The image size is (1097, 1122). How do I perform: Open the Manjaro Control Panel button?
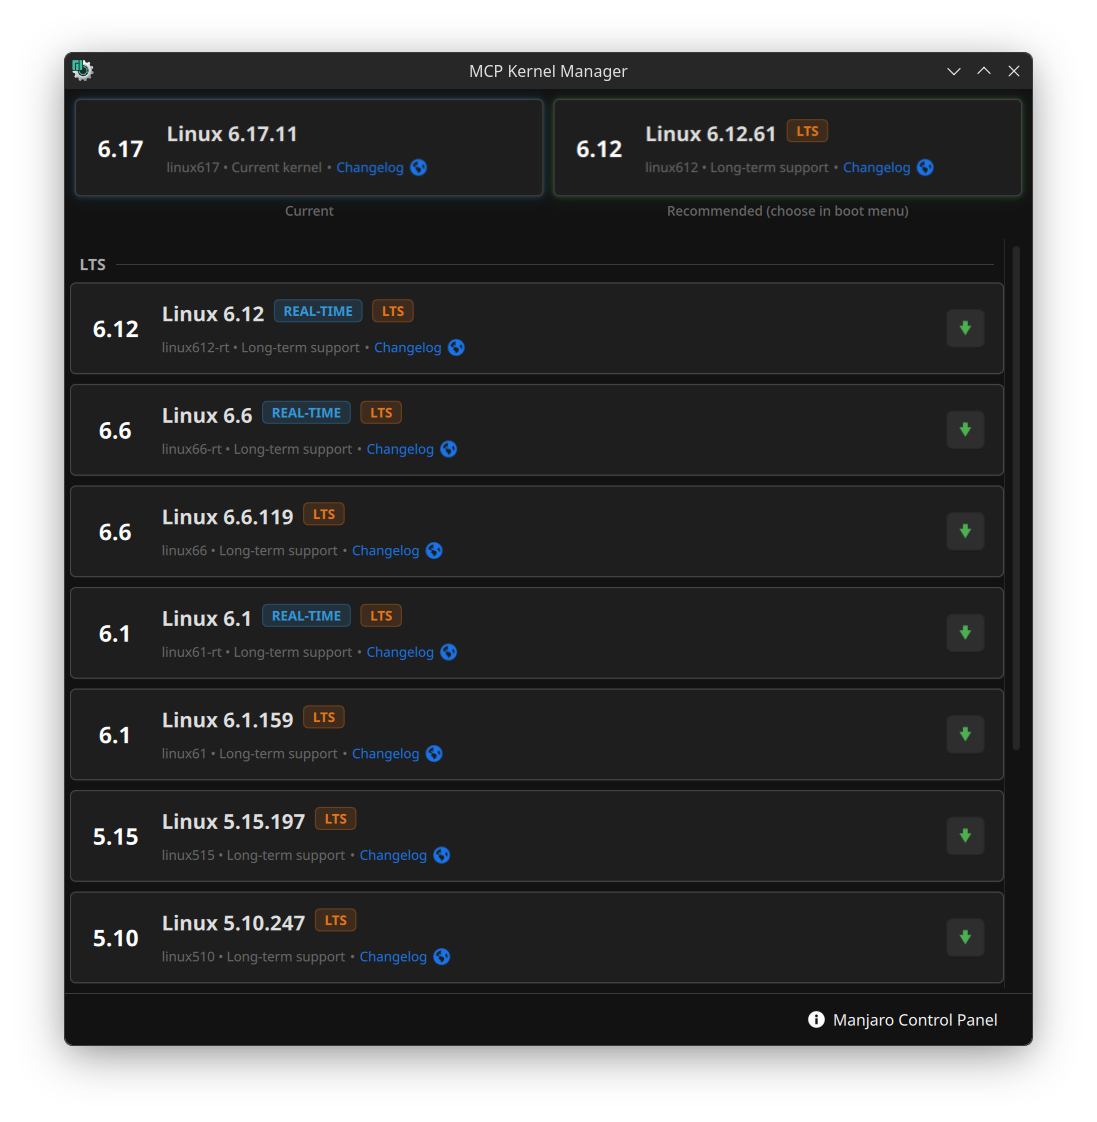(x=914, y=1020)
